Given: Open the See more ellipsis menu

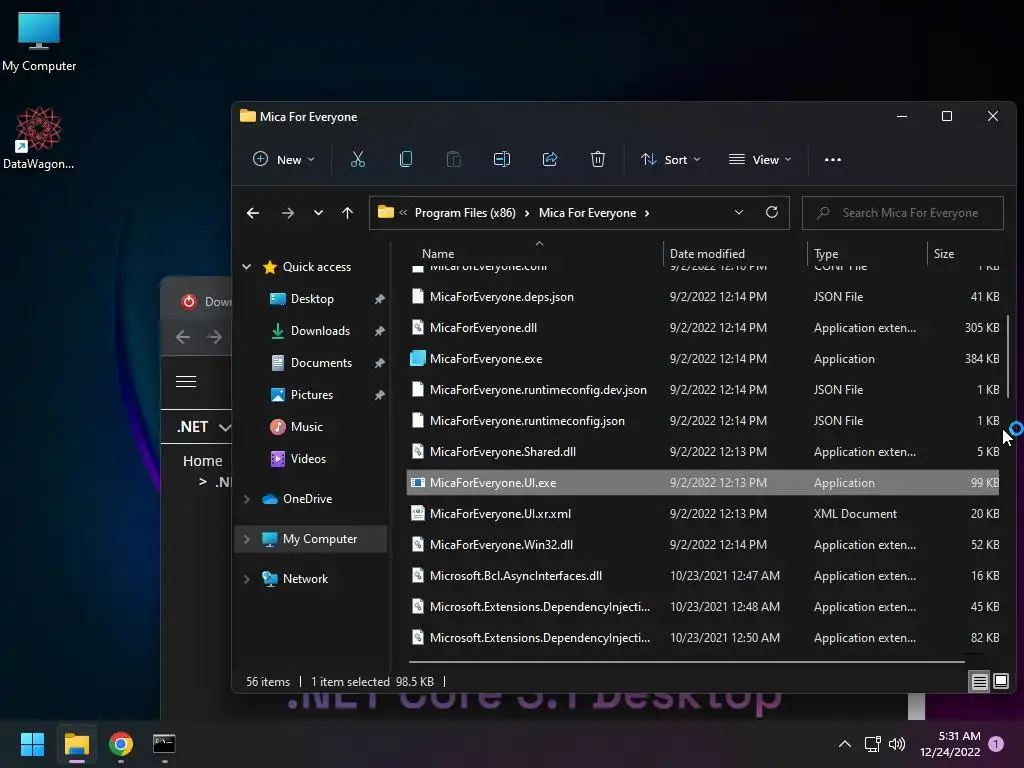Looking at the screenshot, I should 833,159.
